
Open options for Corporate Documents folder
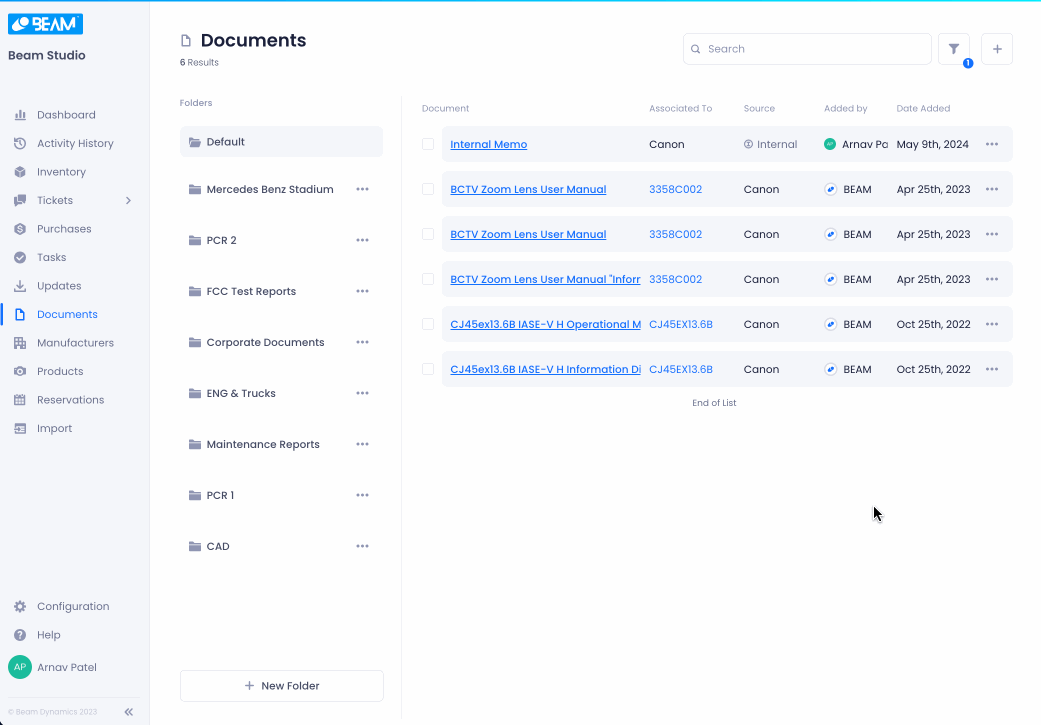362,343
